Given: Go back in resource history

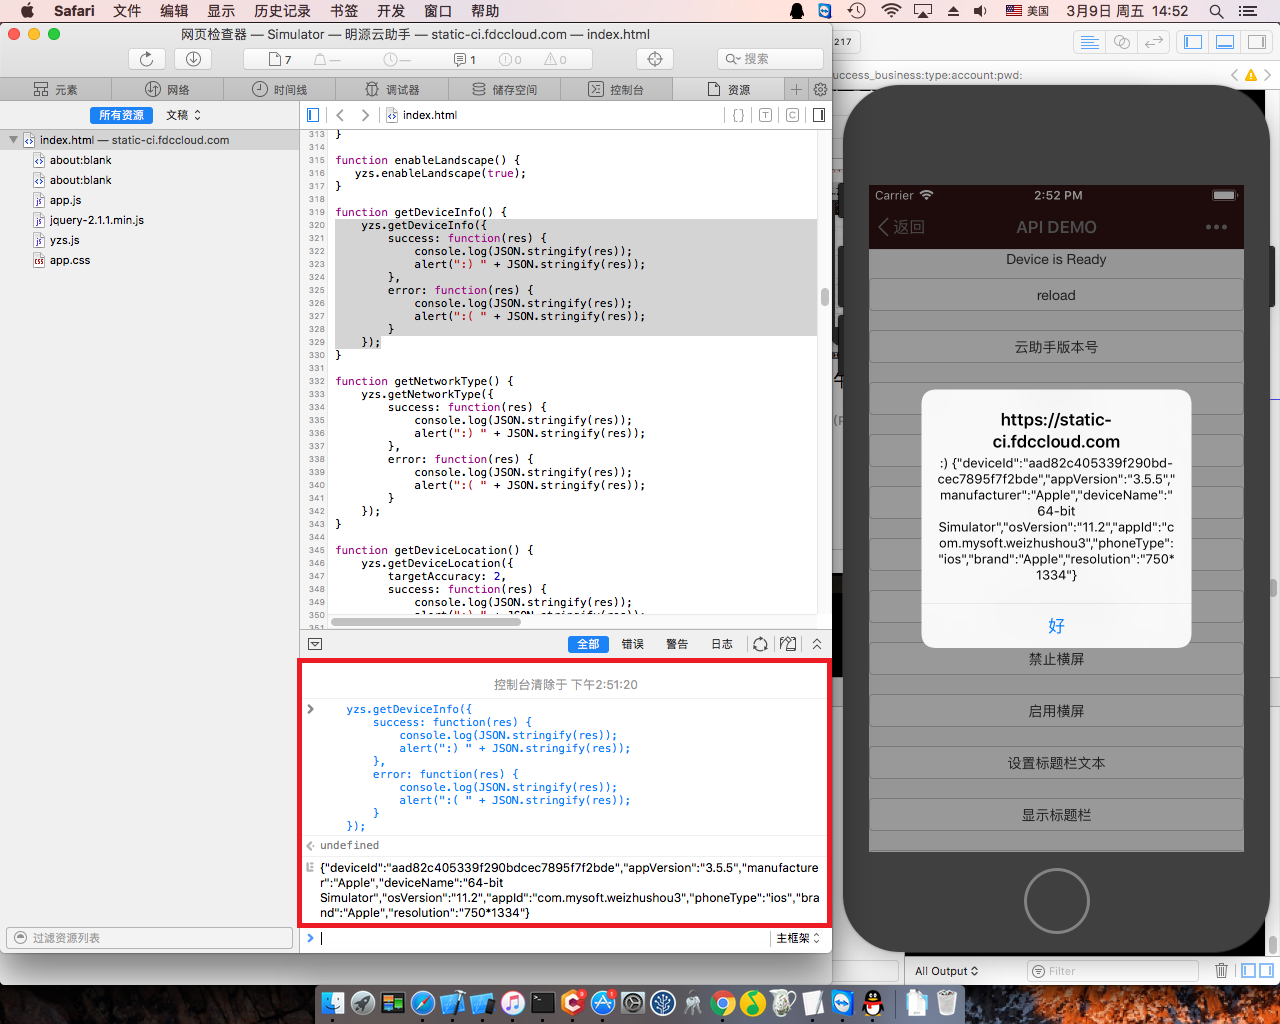Looking at the screenshot, I should tap(340, 115).
